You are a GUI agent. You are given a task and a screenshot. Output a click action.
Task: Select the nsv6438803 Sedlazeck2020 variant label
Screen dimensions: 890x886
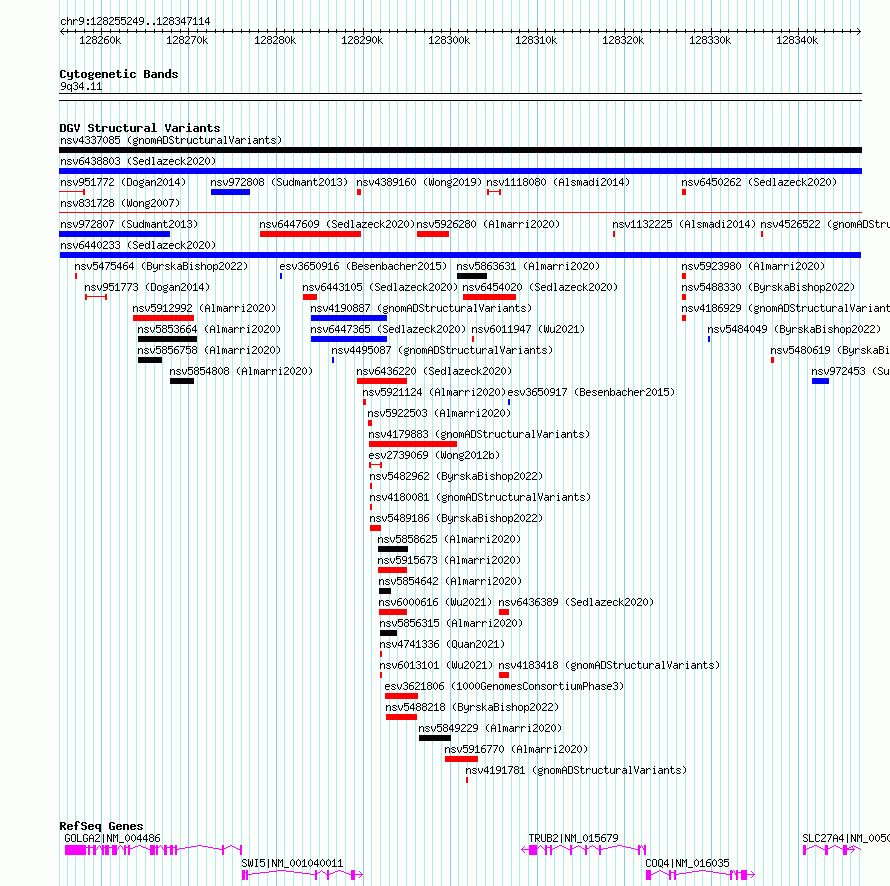coord(138,161)
